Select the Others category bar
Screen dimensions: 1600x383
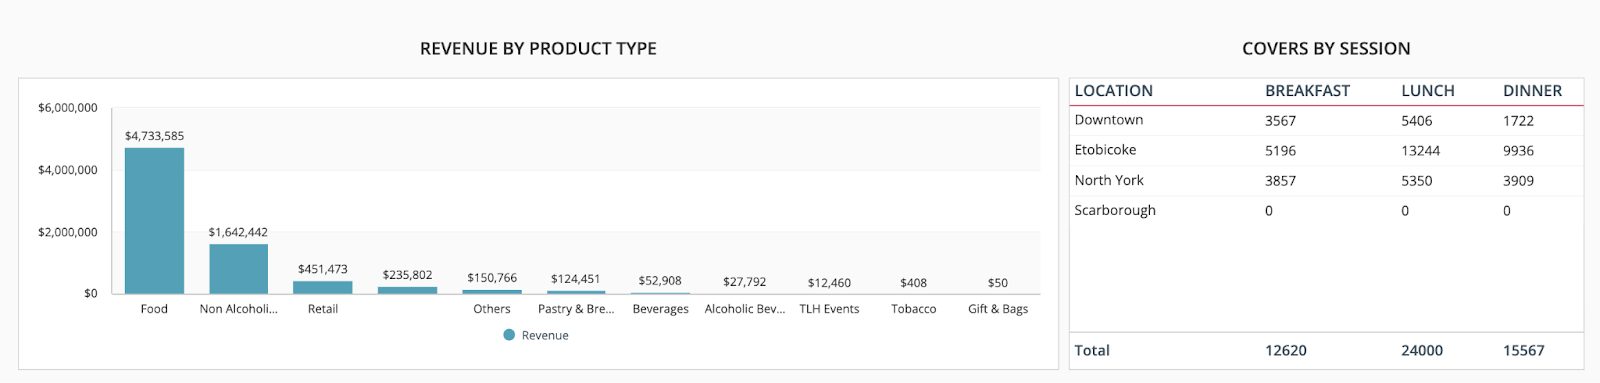(x=492, y=291)
